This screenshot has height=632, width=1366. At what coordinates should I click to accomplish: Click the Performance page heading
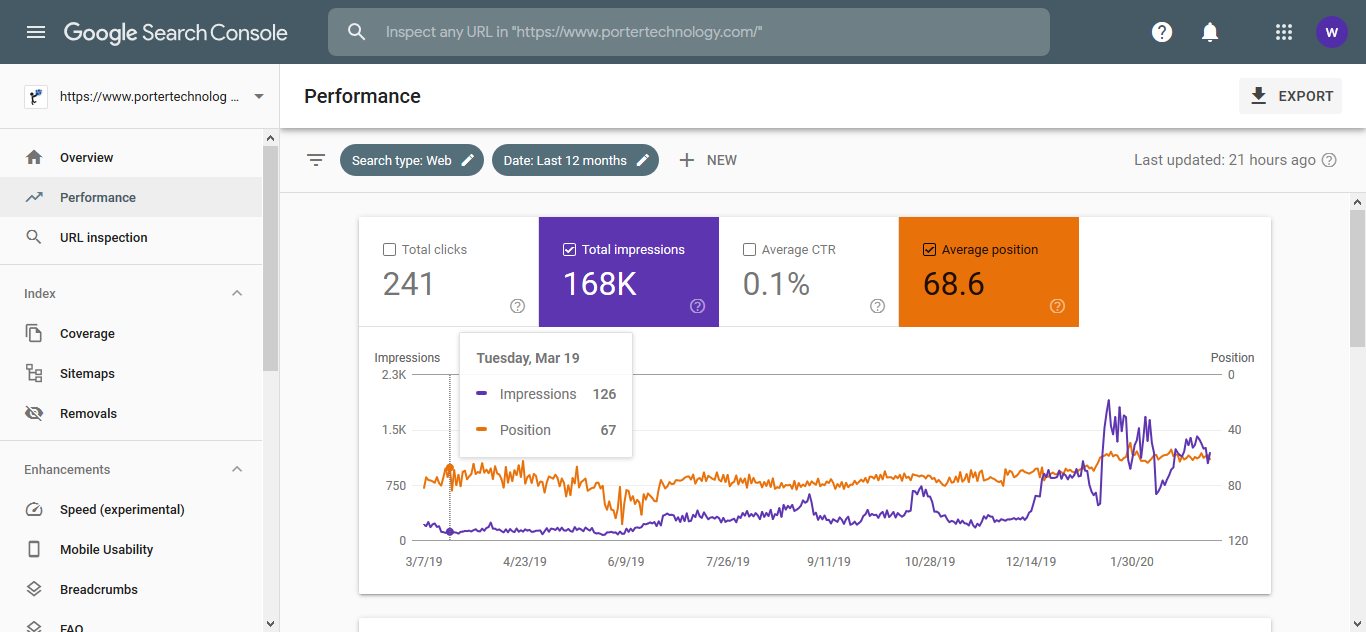(362, 96)
